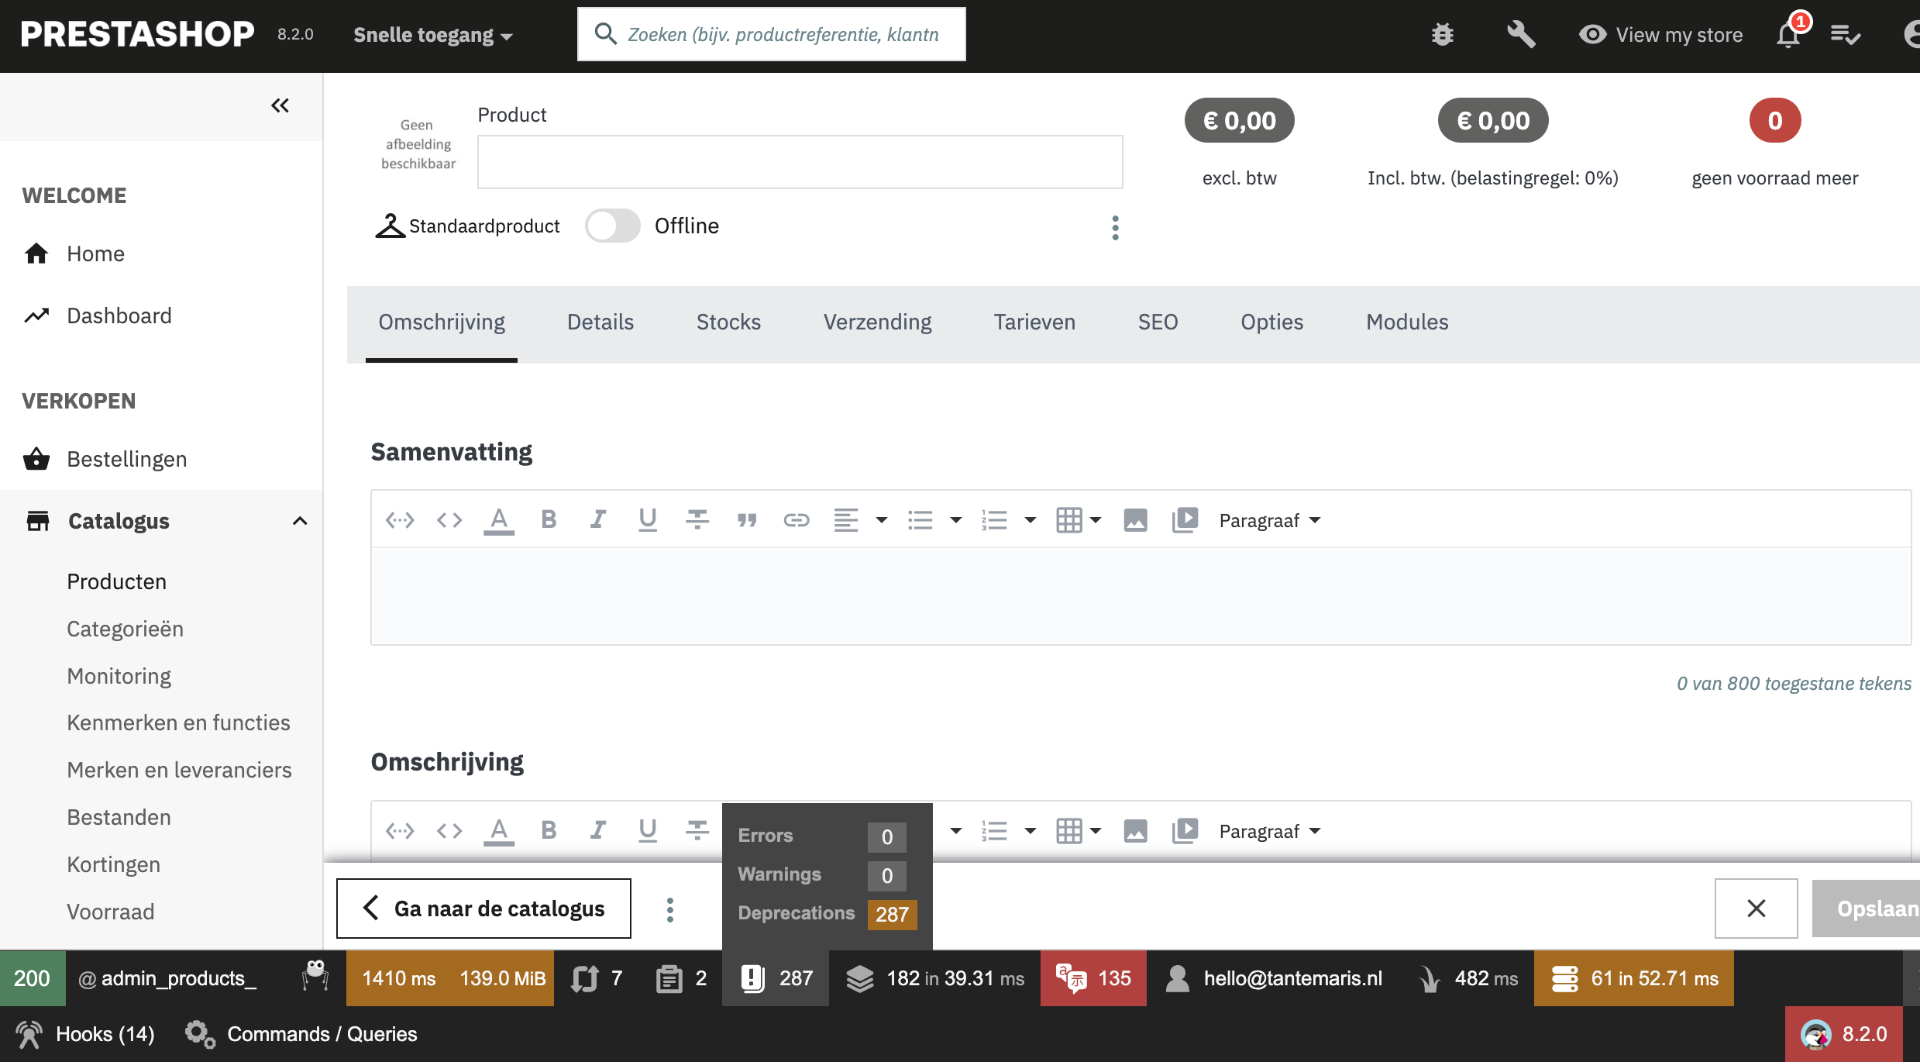Collapse the Catalogus menu section

click(299, 521)
